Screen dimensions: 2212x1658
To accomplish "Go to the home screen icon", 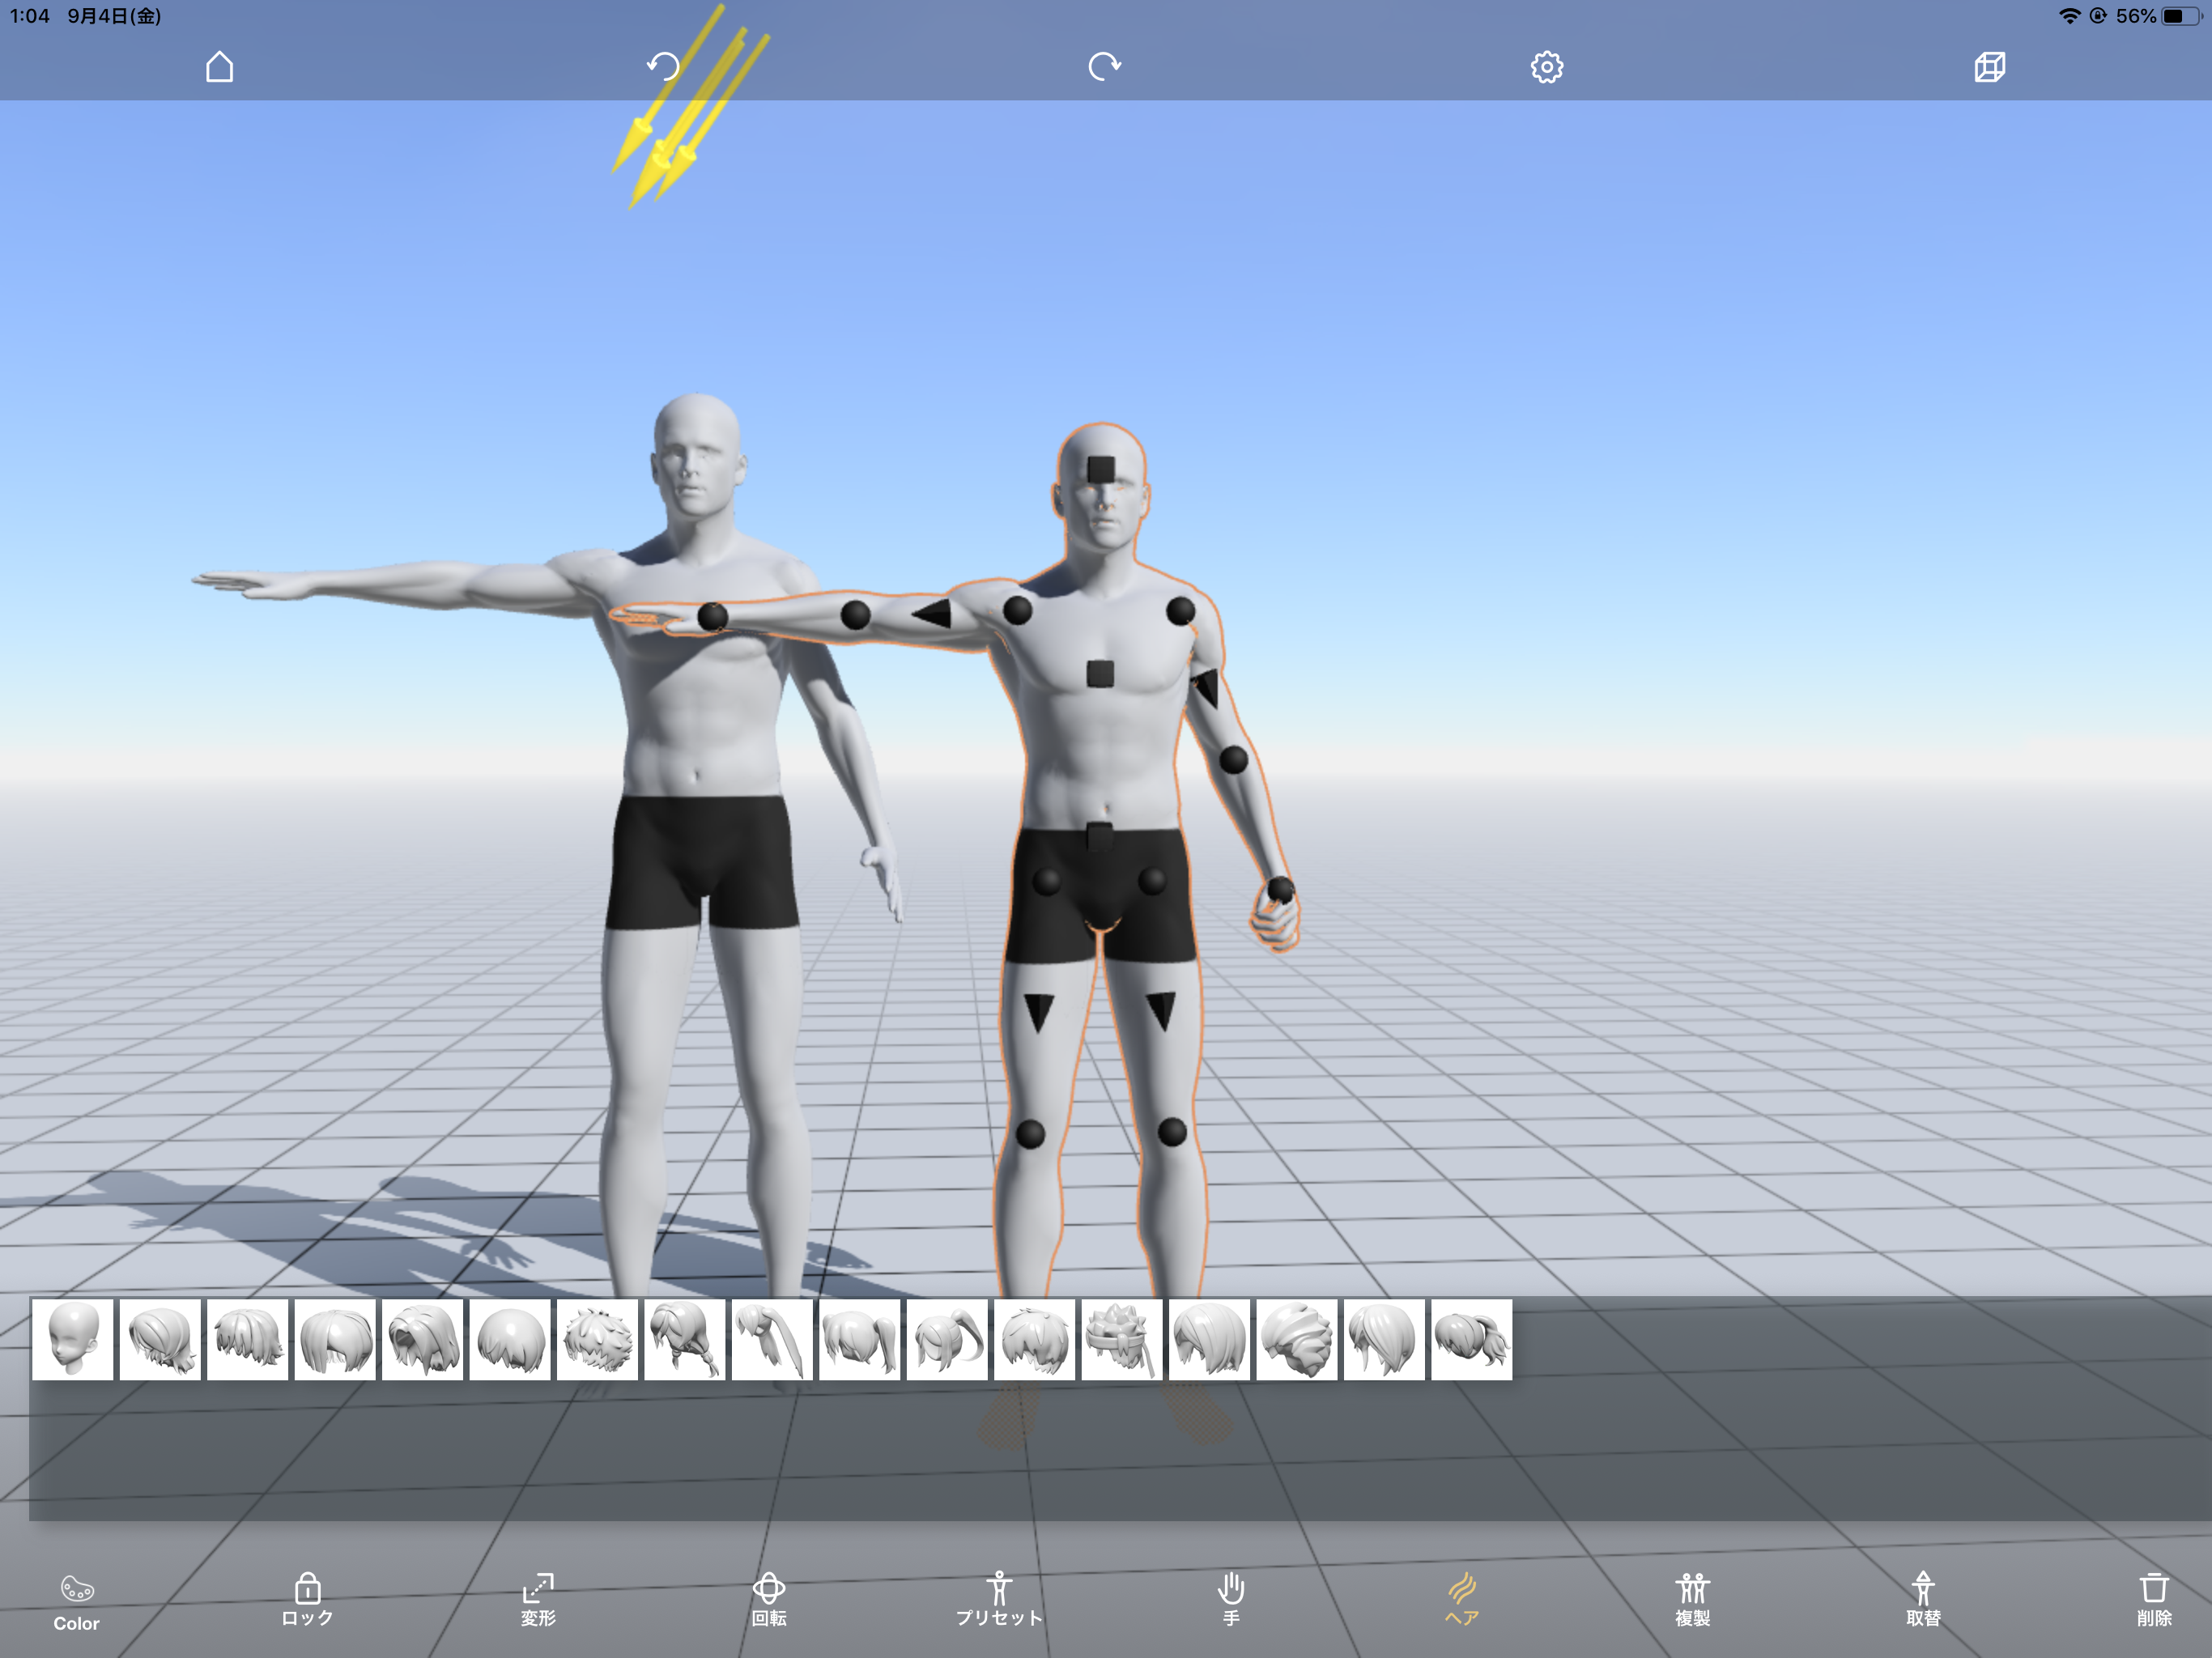I will pos(220,67).
